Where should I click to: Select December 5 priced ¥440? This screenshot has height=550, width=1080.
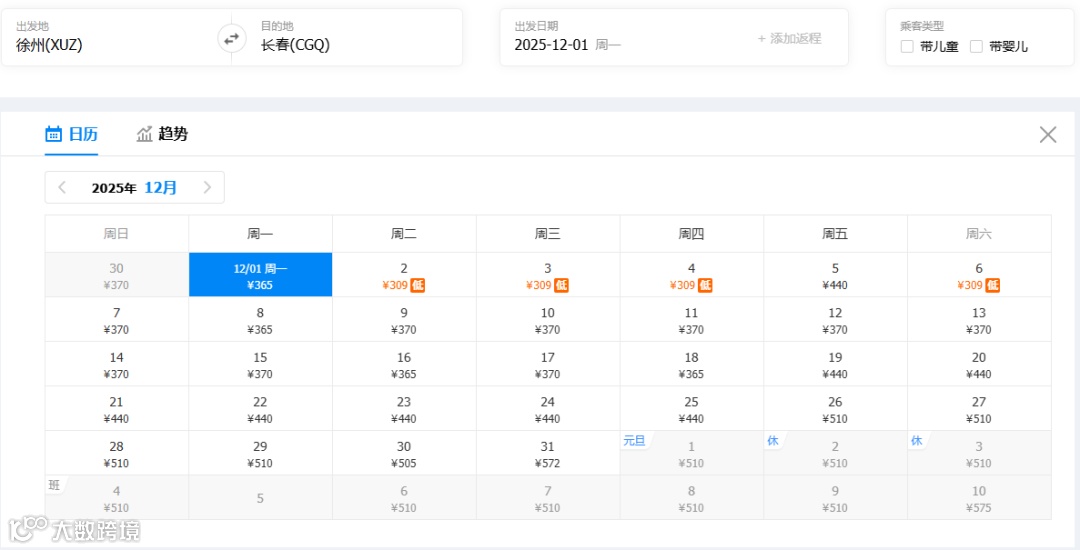pos(835,275)
